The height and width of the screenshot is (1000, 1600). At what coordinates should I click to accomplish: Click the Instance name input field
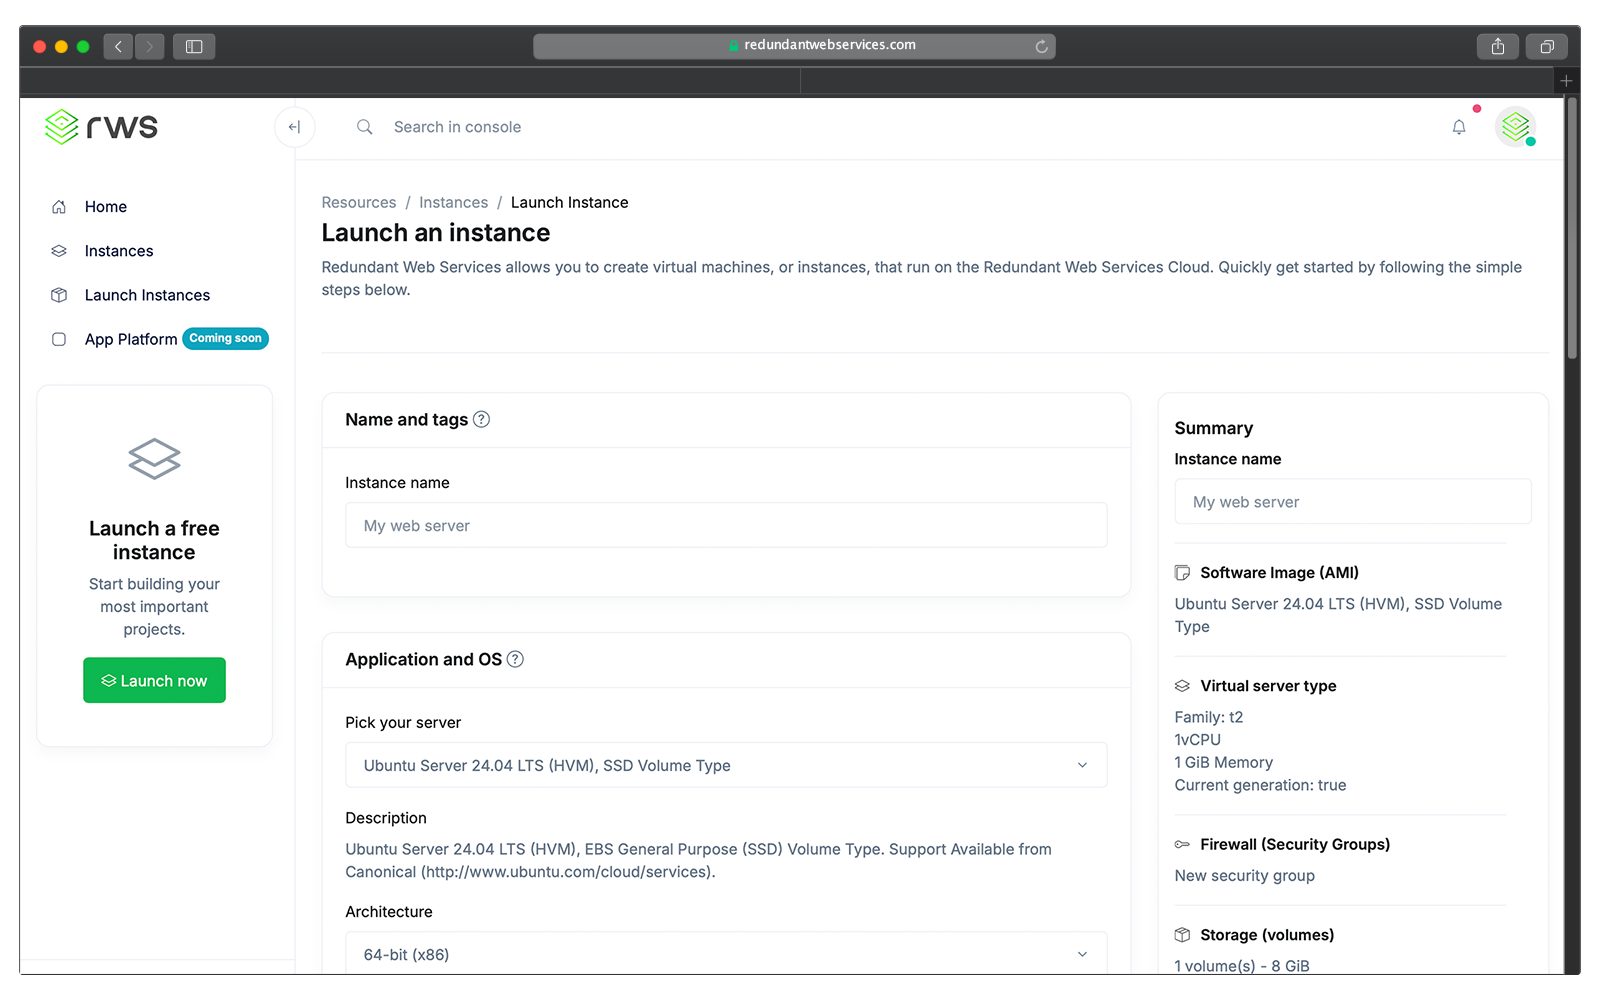pyautogui.click(x=726, y=525)
